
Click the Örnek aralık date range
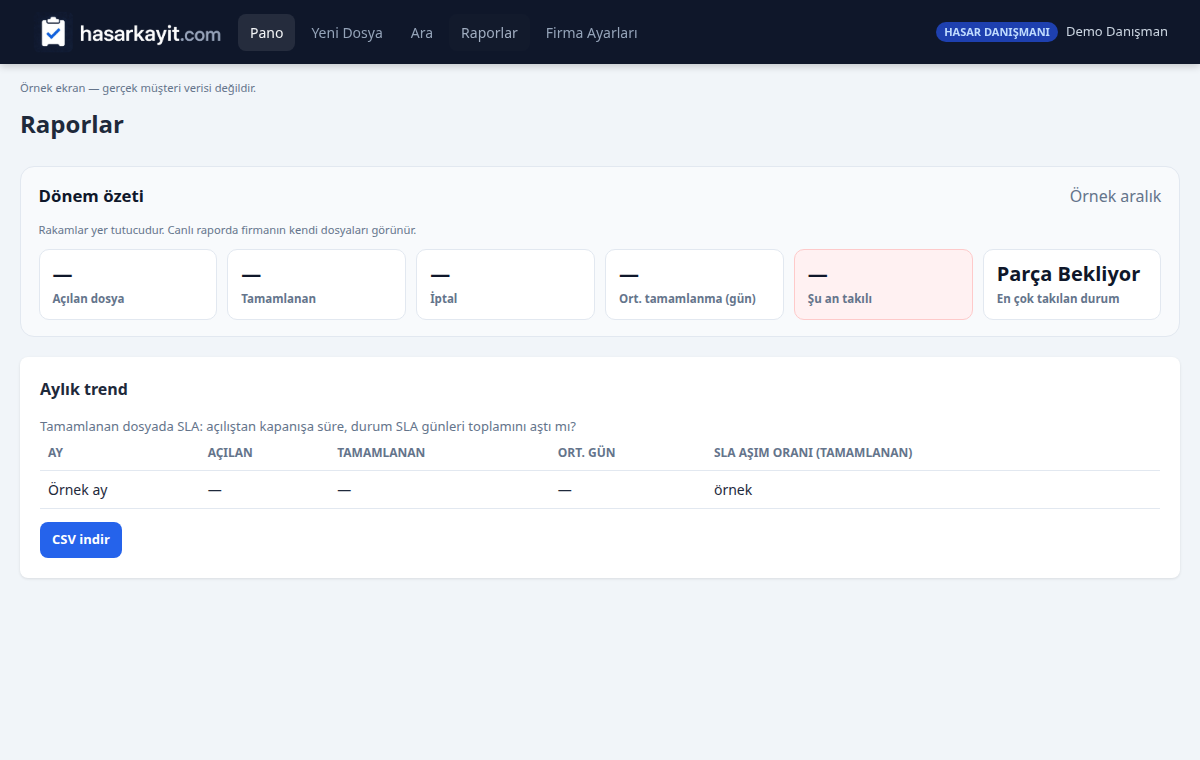click(x=1115, y=196)
